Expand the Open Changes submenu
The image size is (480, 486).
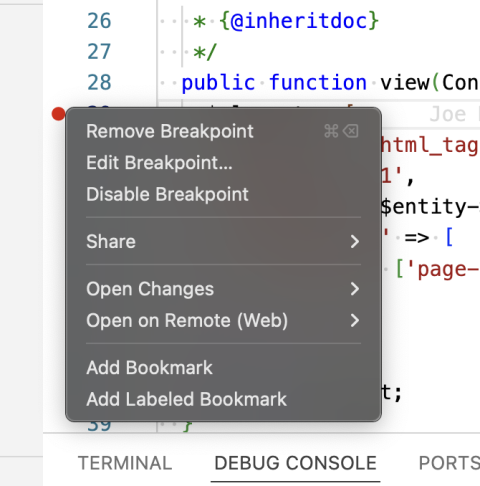(223, 289)
